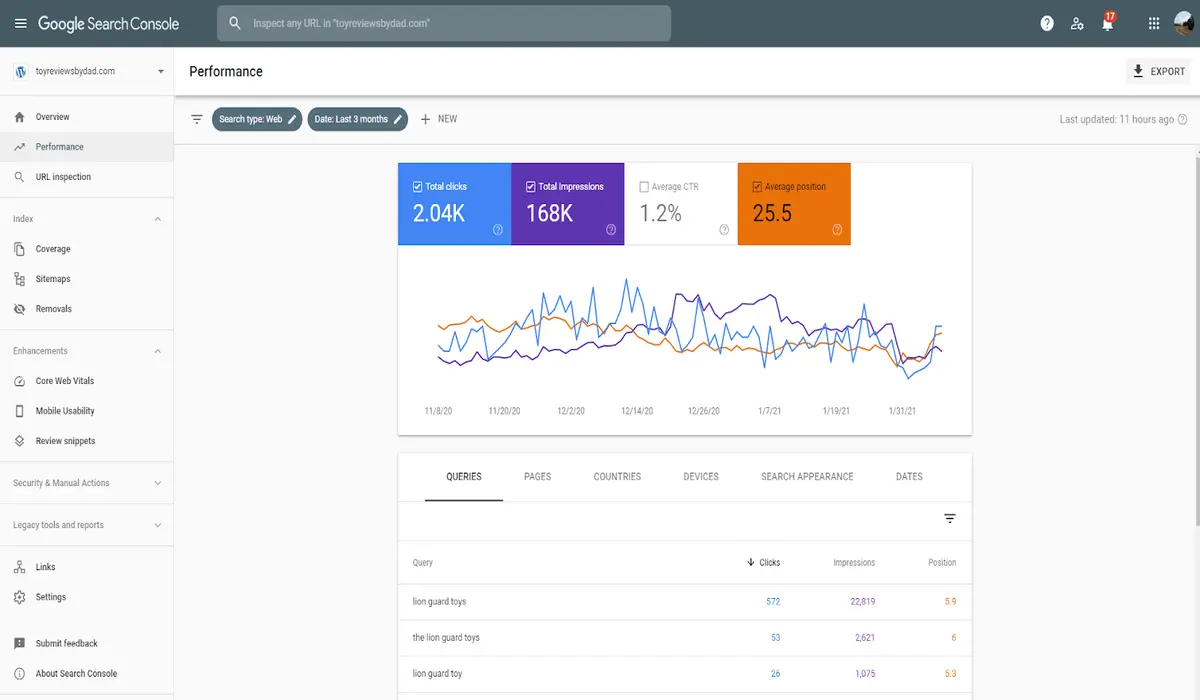Screen dimensions: 1200x700
Task: Switch to the Pages tab
Action: pos(537,477)
